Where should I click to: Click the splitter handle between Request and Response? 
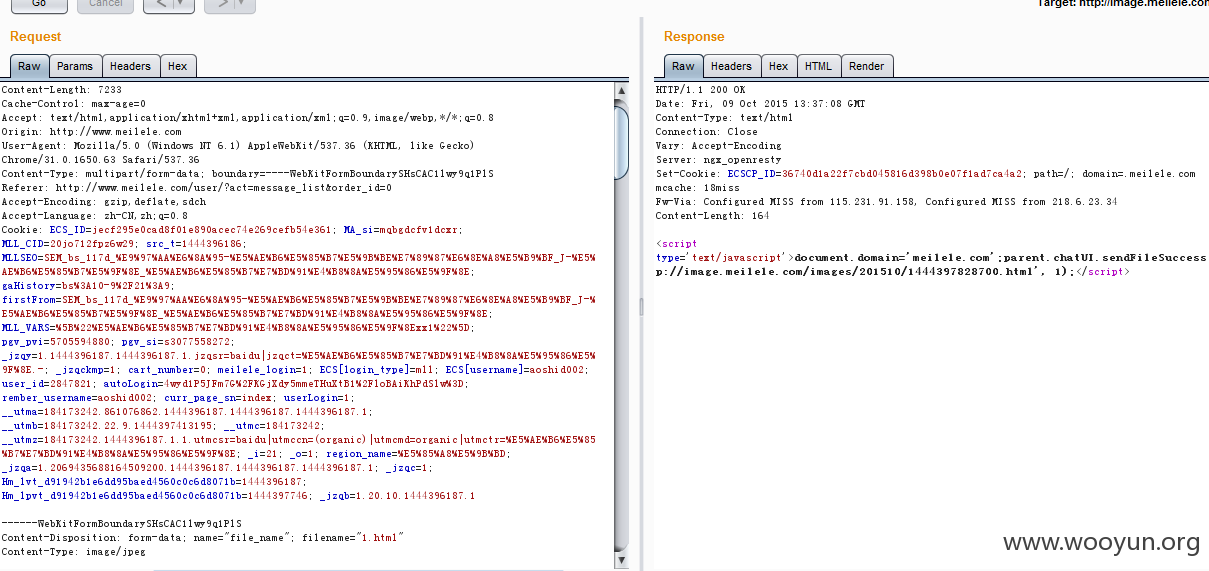pos(641,305)
